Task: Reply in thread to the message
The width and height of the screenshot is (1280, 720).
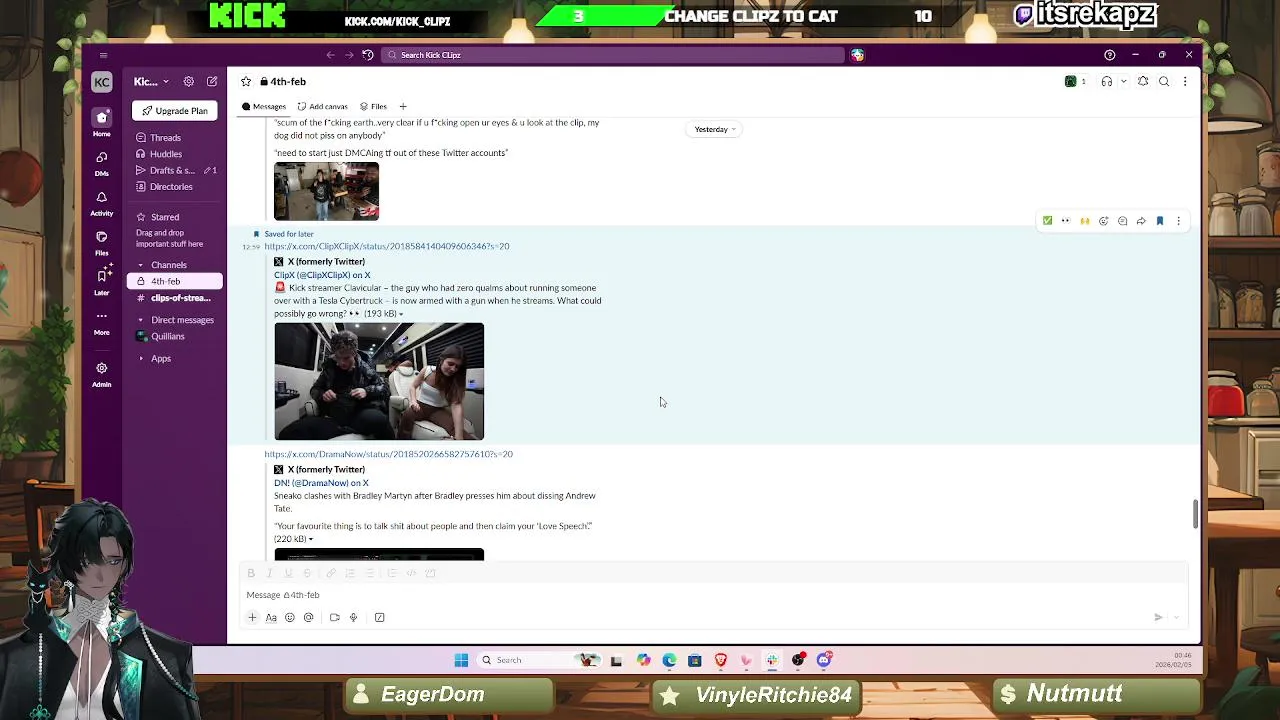Action: point(1122,221)
